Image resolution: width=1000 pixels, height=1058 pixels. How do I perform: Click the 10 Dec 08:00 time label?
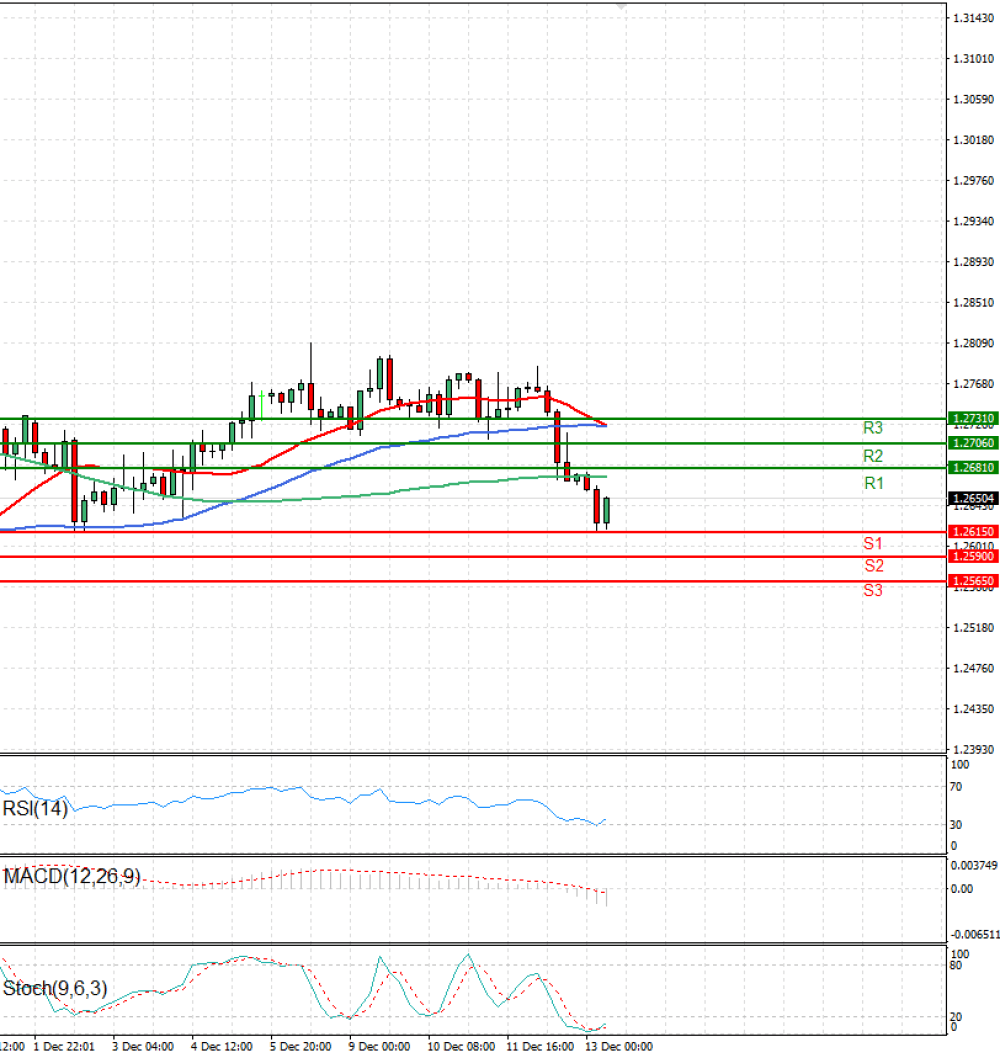point(461,1047)
